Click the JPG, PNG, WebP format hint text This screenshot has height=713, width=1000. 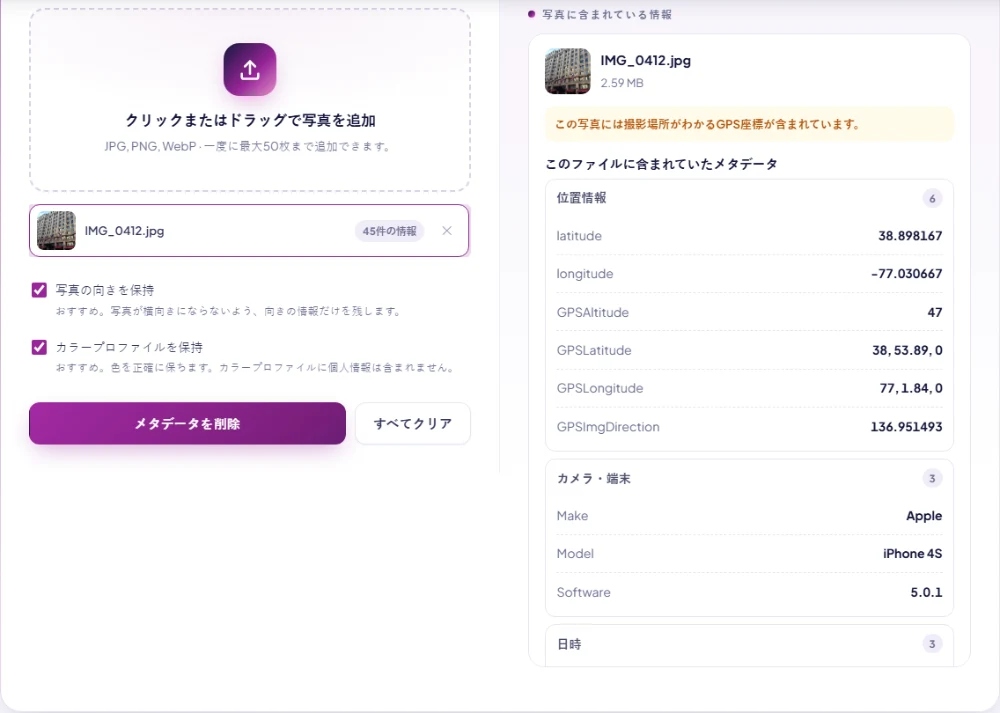248,146
